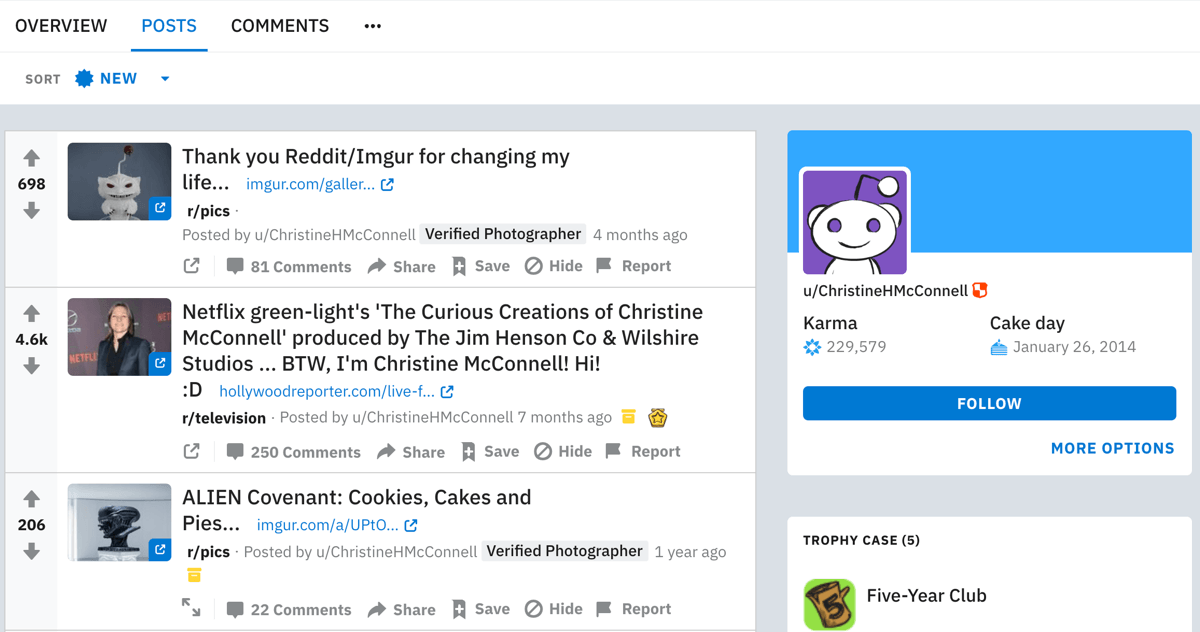Downvote the ALIEN Covenant post

[x=32, y=552]
